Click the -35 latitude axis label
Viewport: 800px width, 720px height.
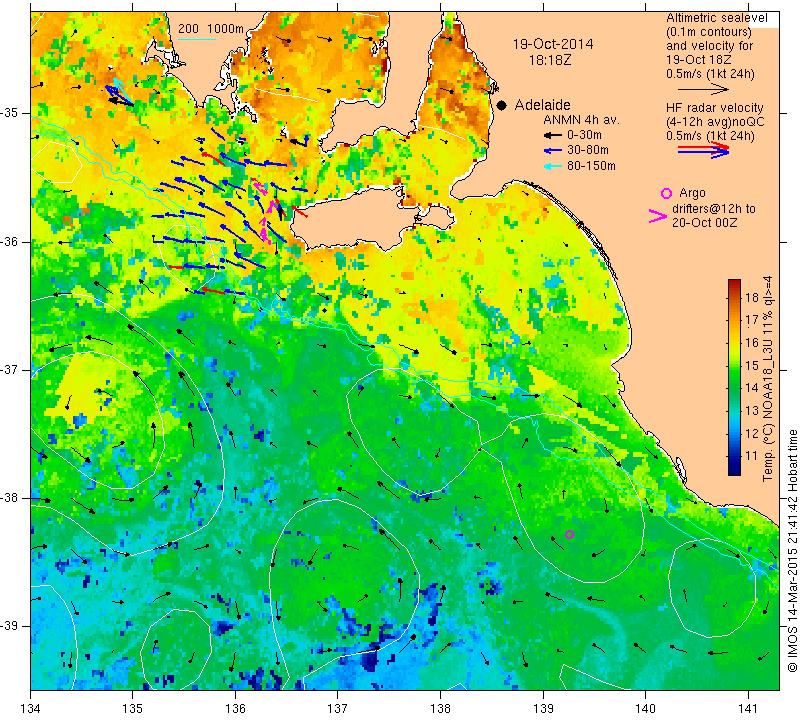pos(10,113)
